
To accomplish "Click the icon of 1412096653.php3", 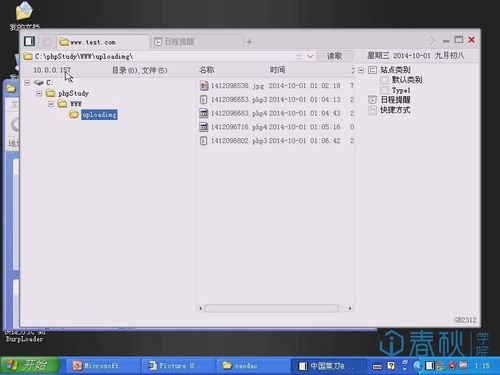I will click(203, 99).
